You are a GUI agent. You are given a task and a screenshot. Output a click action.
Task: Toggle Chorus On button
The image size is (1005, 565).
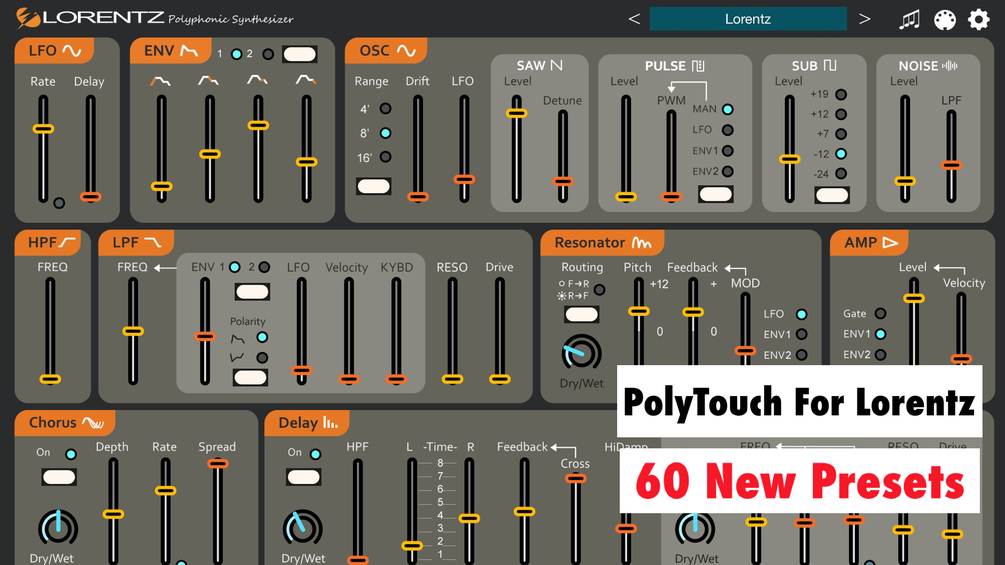59,477
